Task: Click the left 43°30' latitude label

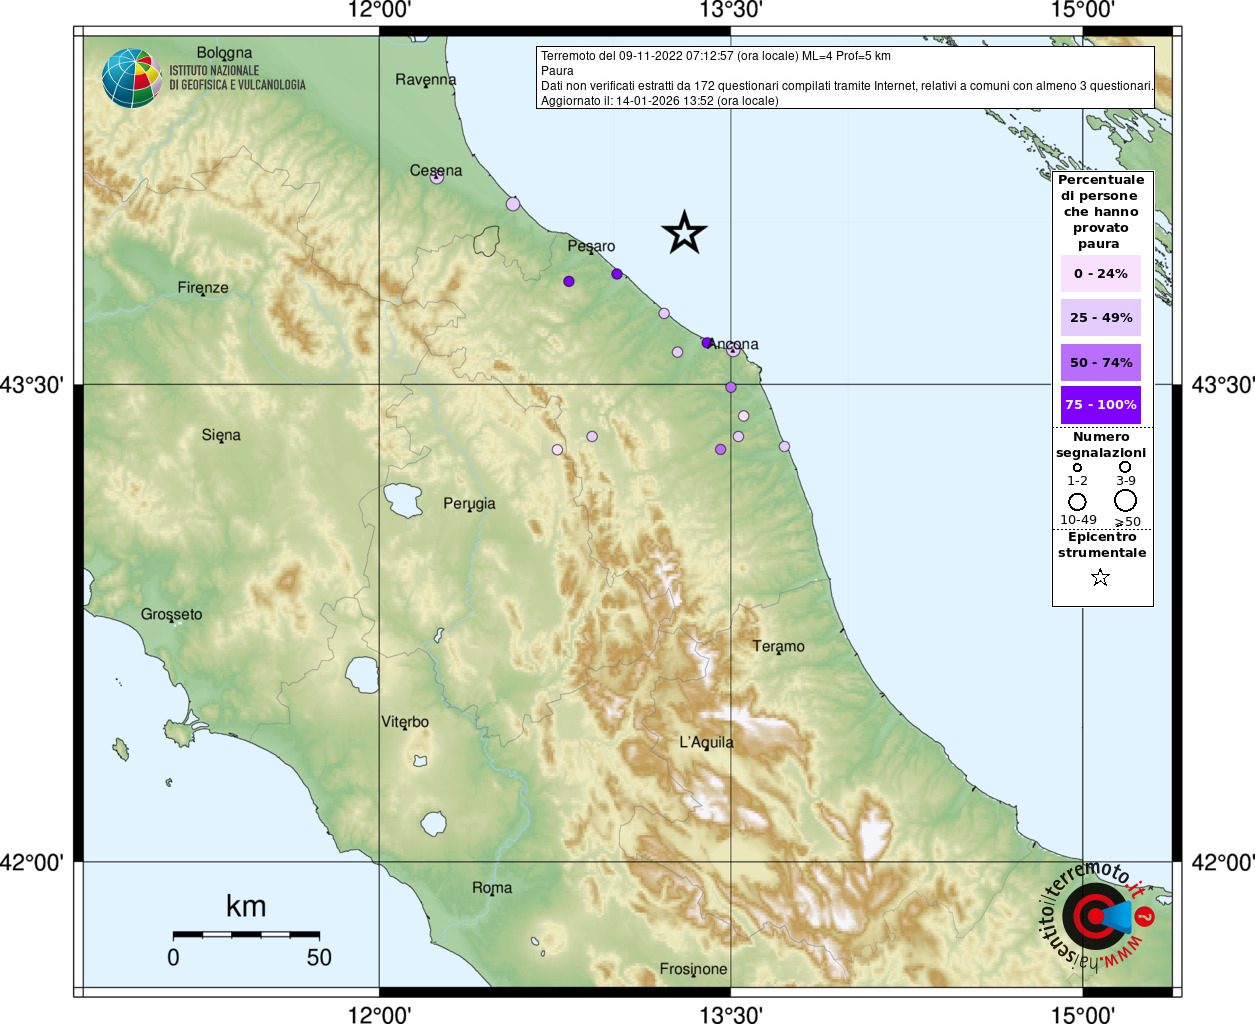Action: [32, 385]
